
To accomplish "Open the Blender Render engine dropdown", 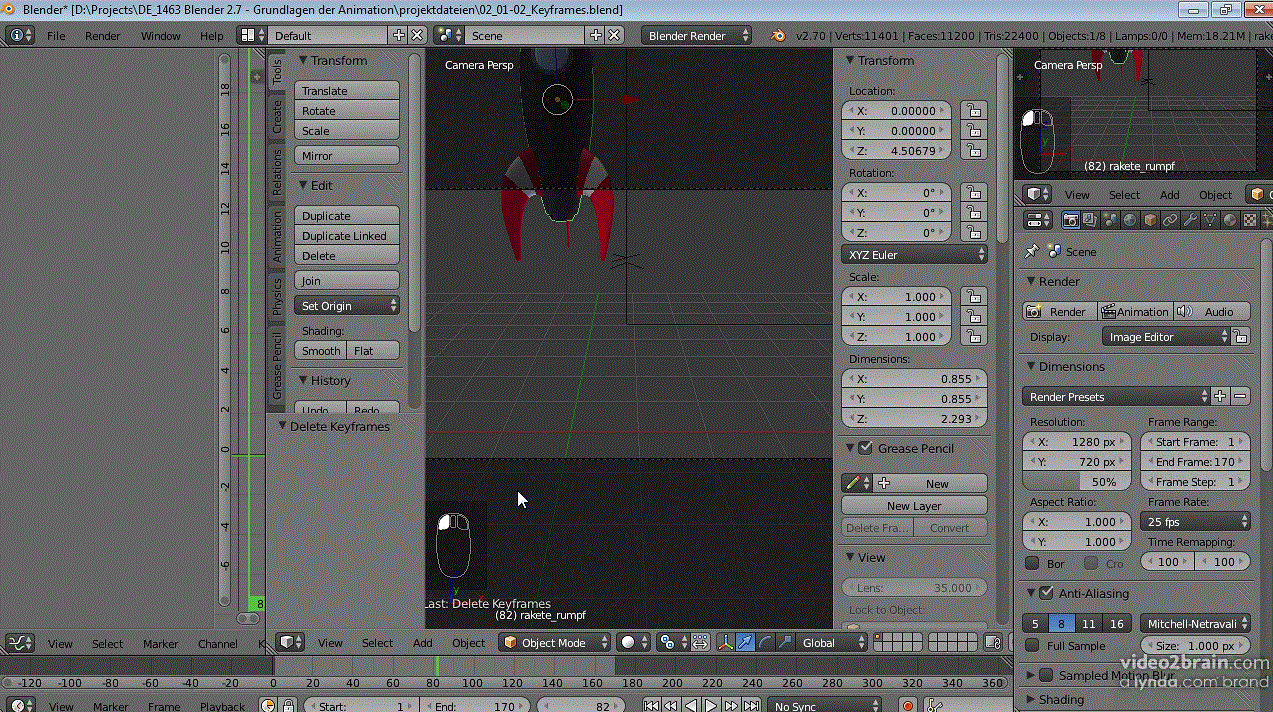I will pos(697,35).
